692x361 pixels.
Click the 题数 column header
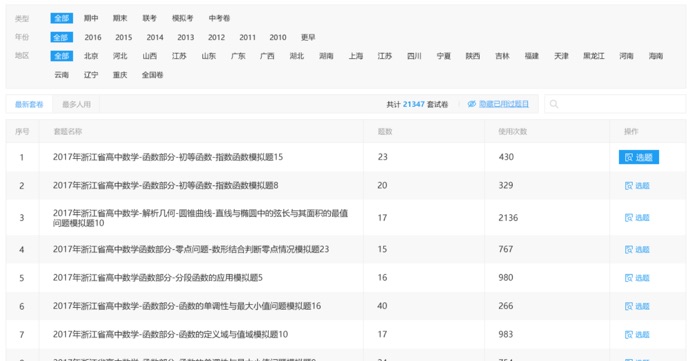click(x=385, y=132)
